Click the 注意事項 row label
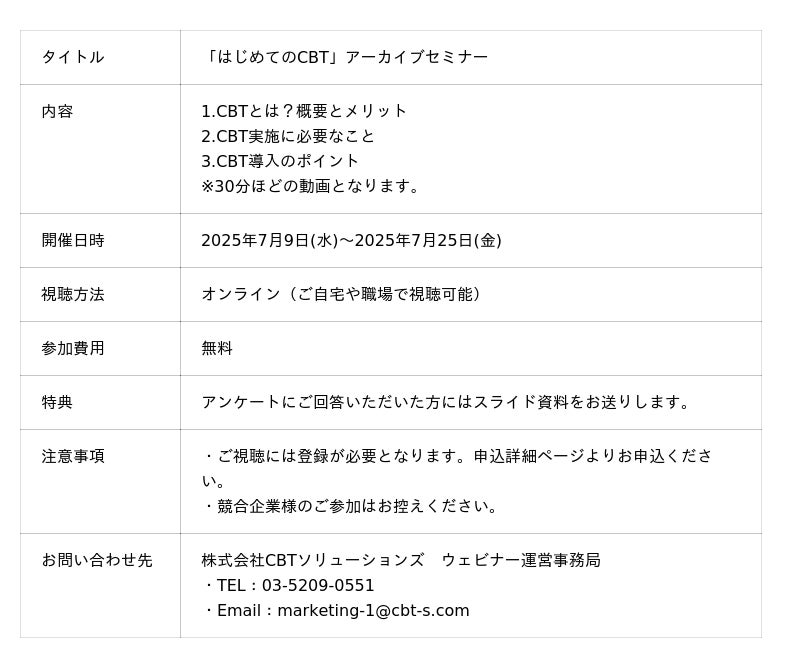The width and height of the screenshot is (800, 668). (x=72, y=456)
